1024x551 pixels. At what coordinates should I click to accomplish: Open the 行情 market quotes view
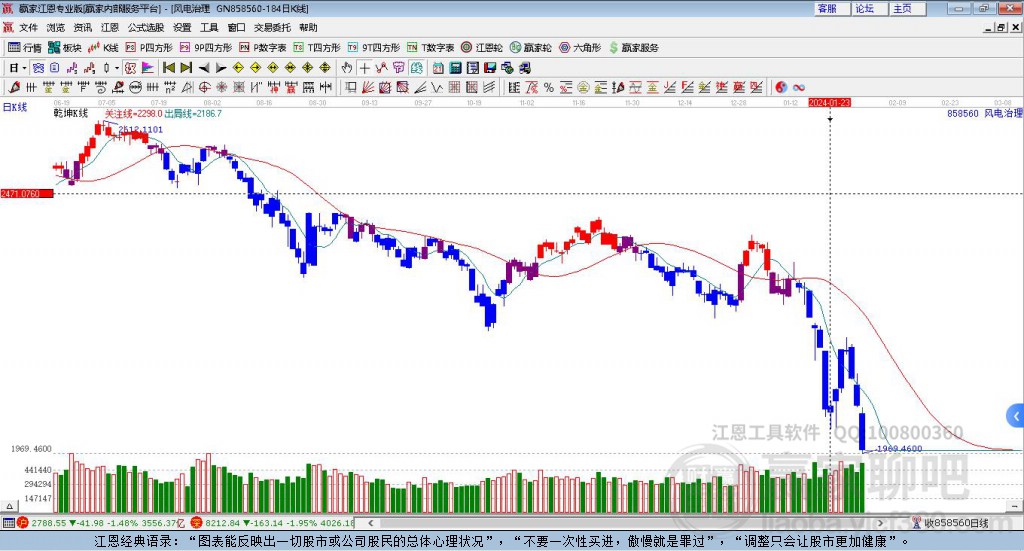pyautogui.click(x=26, y=47)
